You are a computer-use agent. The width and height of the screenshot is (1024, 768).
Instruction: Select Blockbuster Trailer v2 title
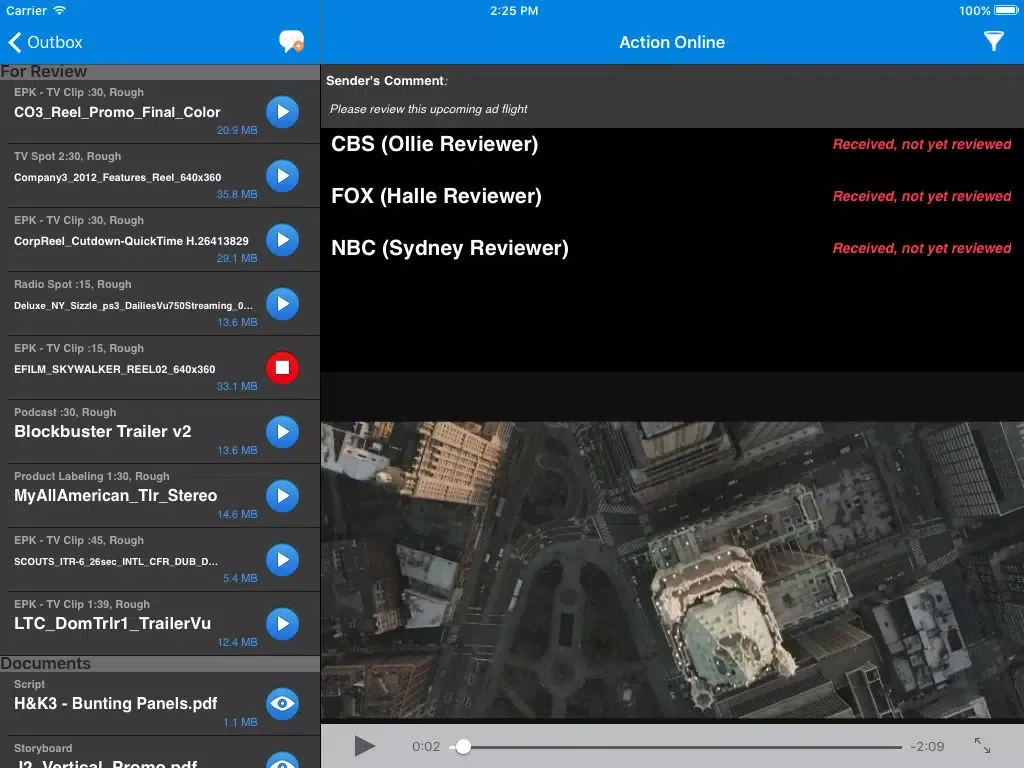point(103,432)
